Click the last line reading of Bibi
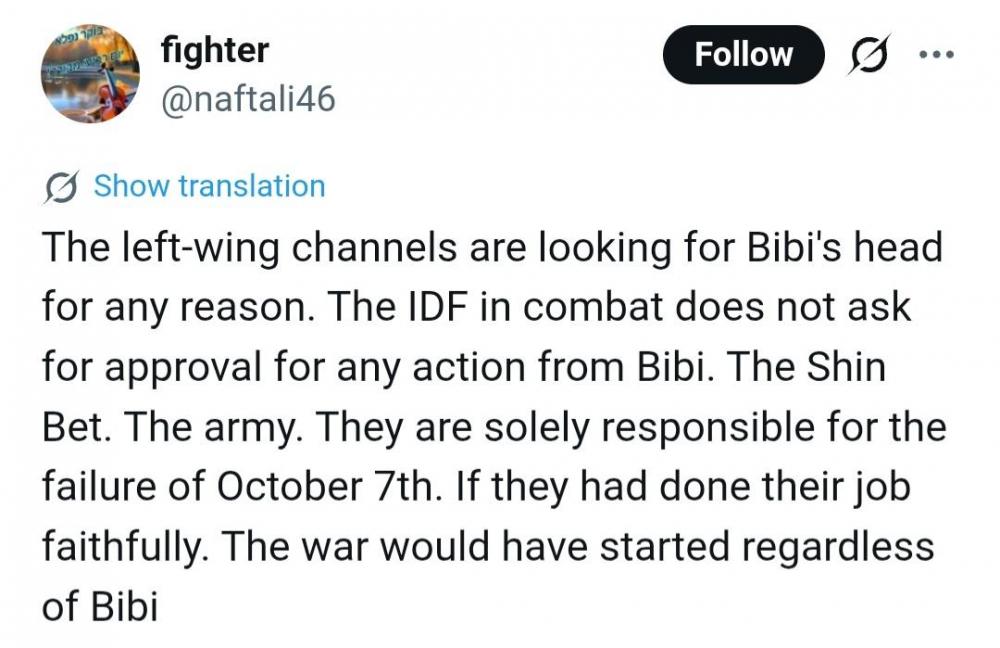The image size is (1000, 648). (99, 607)
